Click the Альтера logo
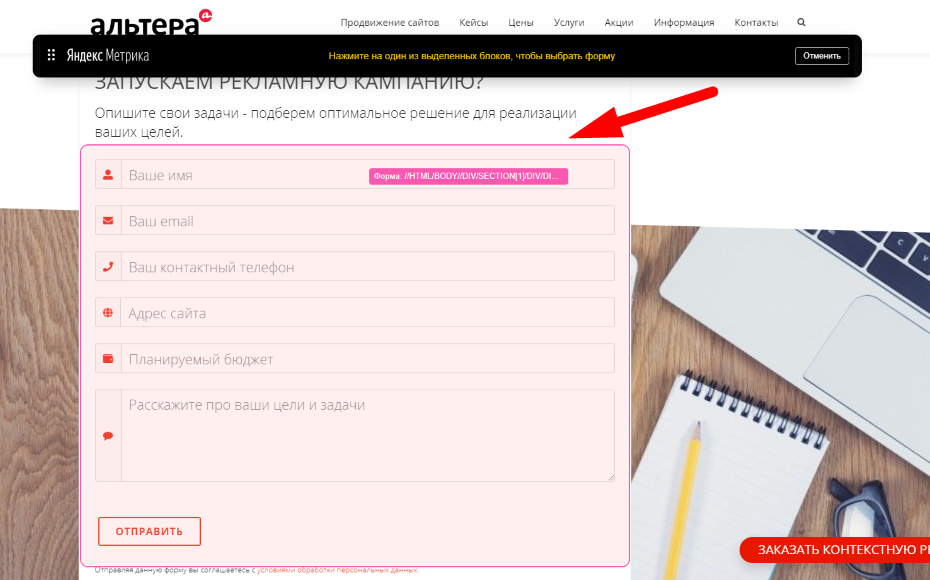This screenshot has width=930, height=580. pos(151,23)
